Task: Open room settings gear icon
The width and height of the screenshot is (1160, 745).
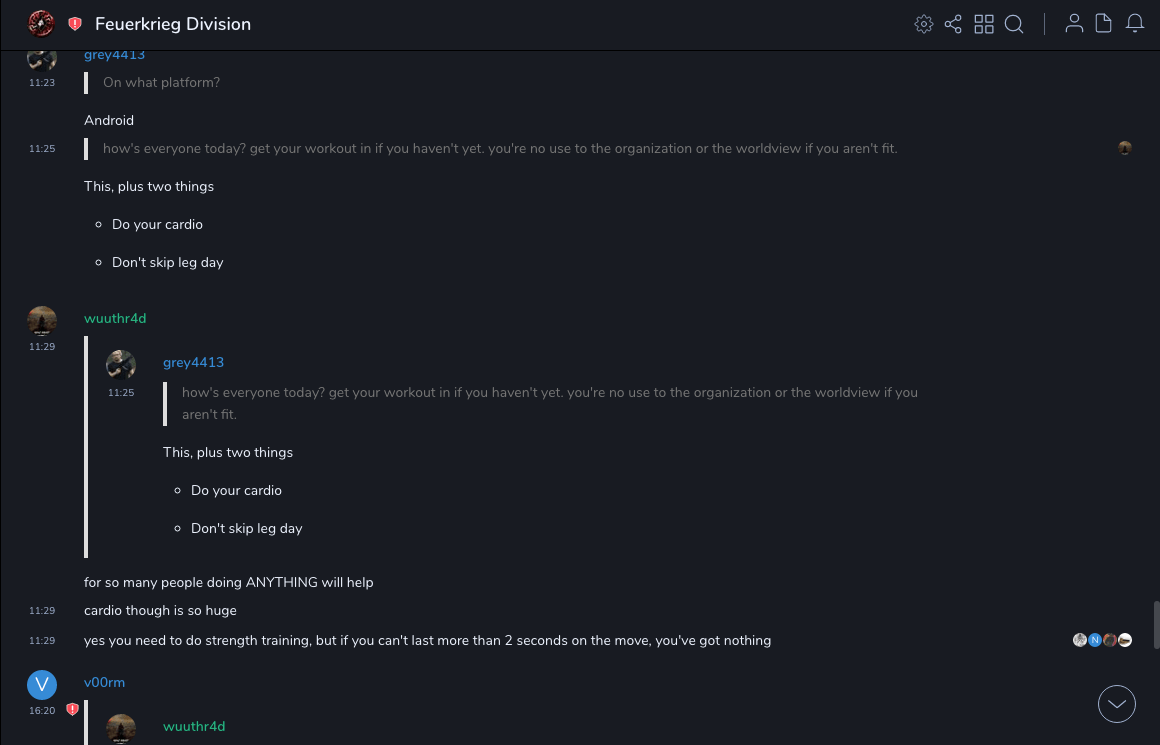Action: 924,24
